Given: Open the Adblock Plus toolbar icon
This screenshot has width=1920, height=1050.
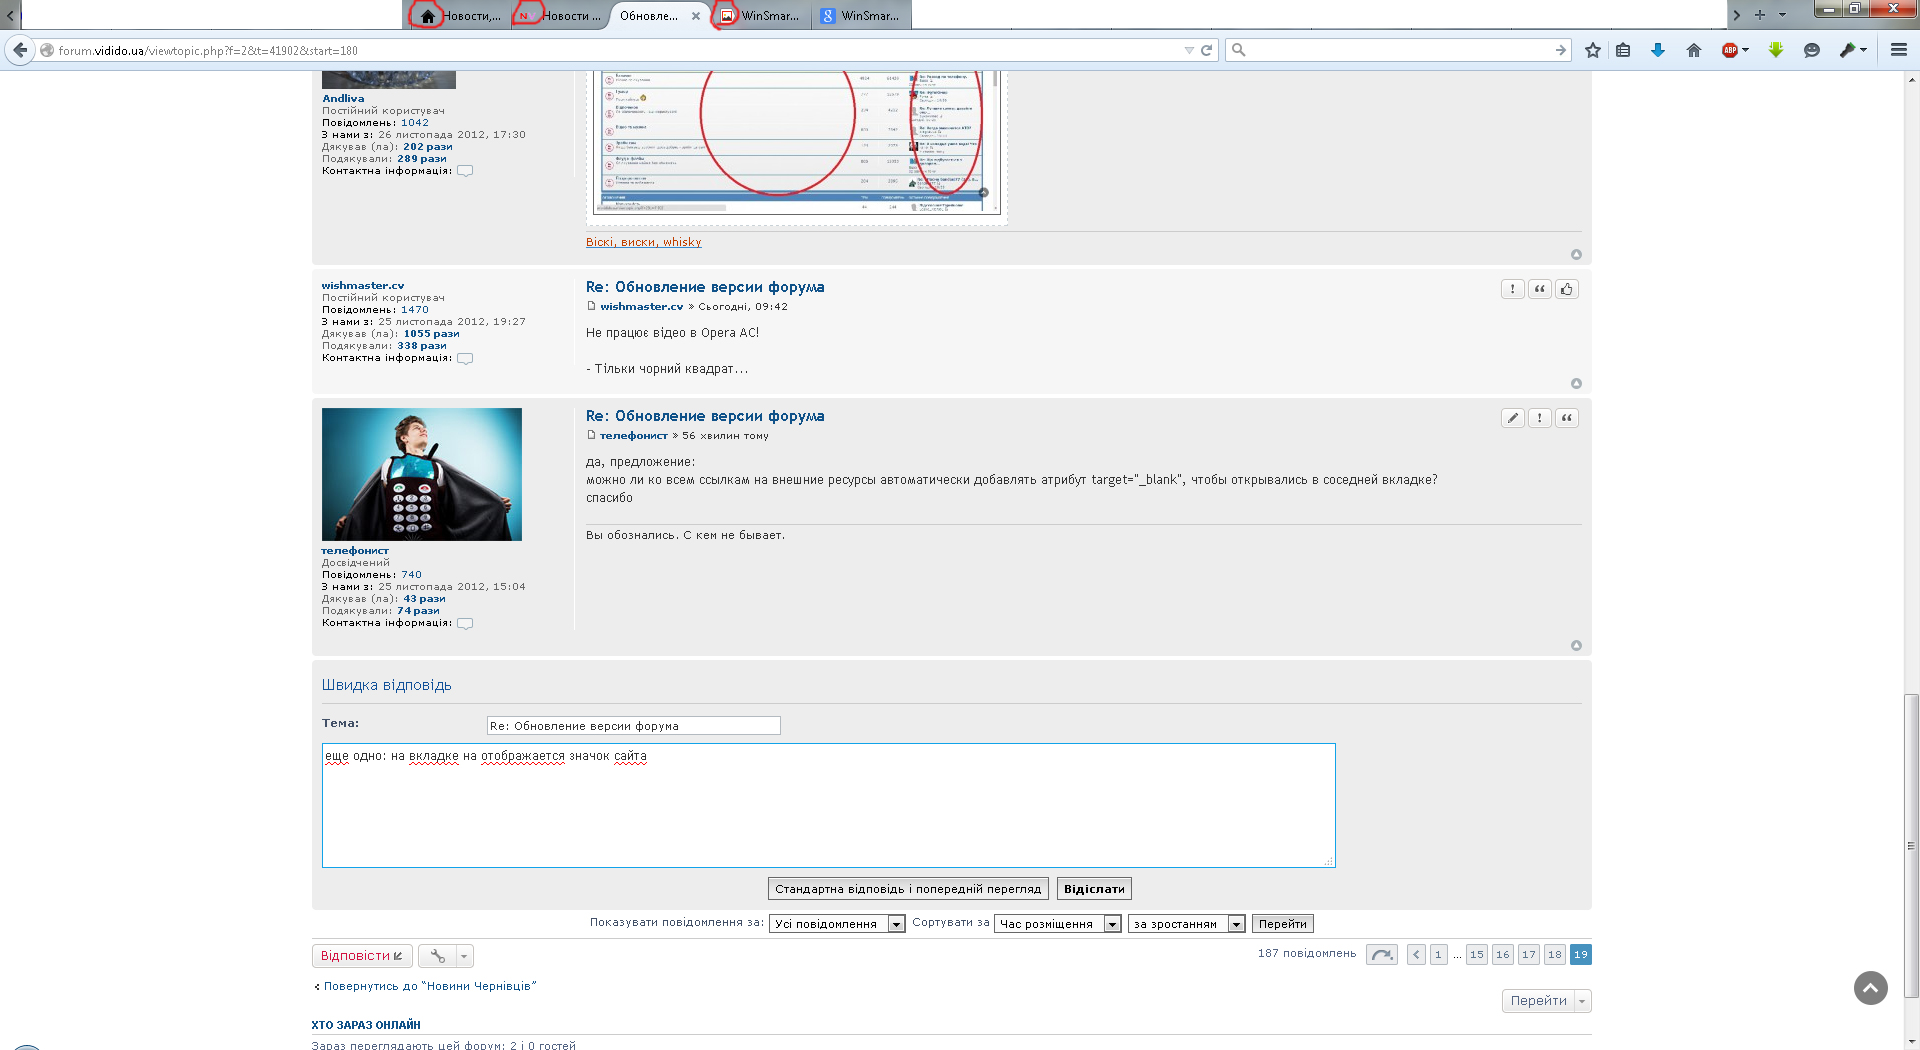Looking at the screenshot, I should tap(1730, 50).
